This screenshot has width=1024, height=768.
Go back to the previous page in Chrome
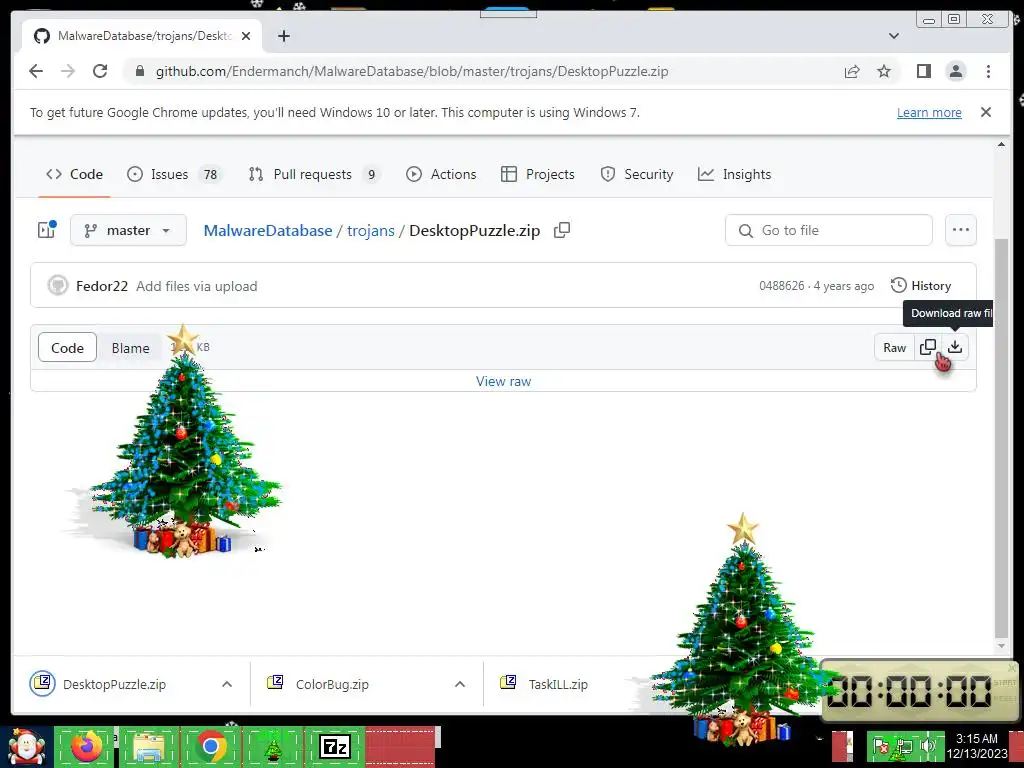point(36,71)
